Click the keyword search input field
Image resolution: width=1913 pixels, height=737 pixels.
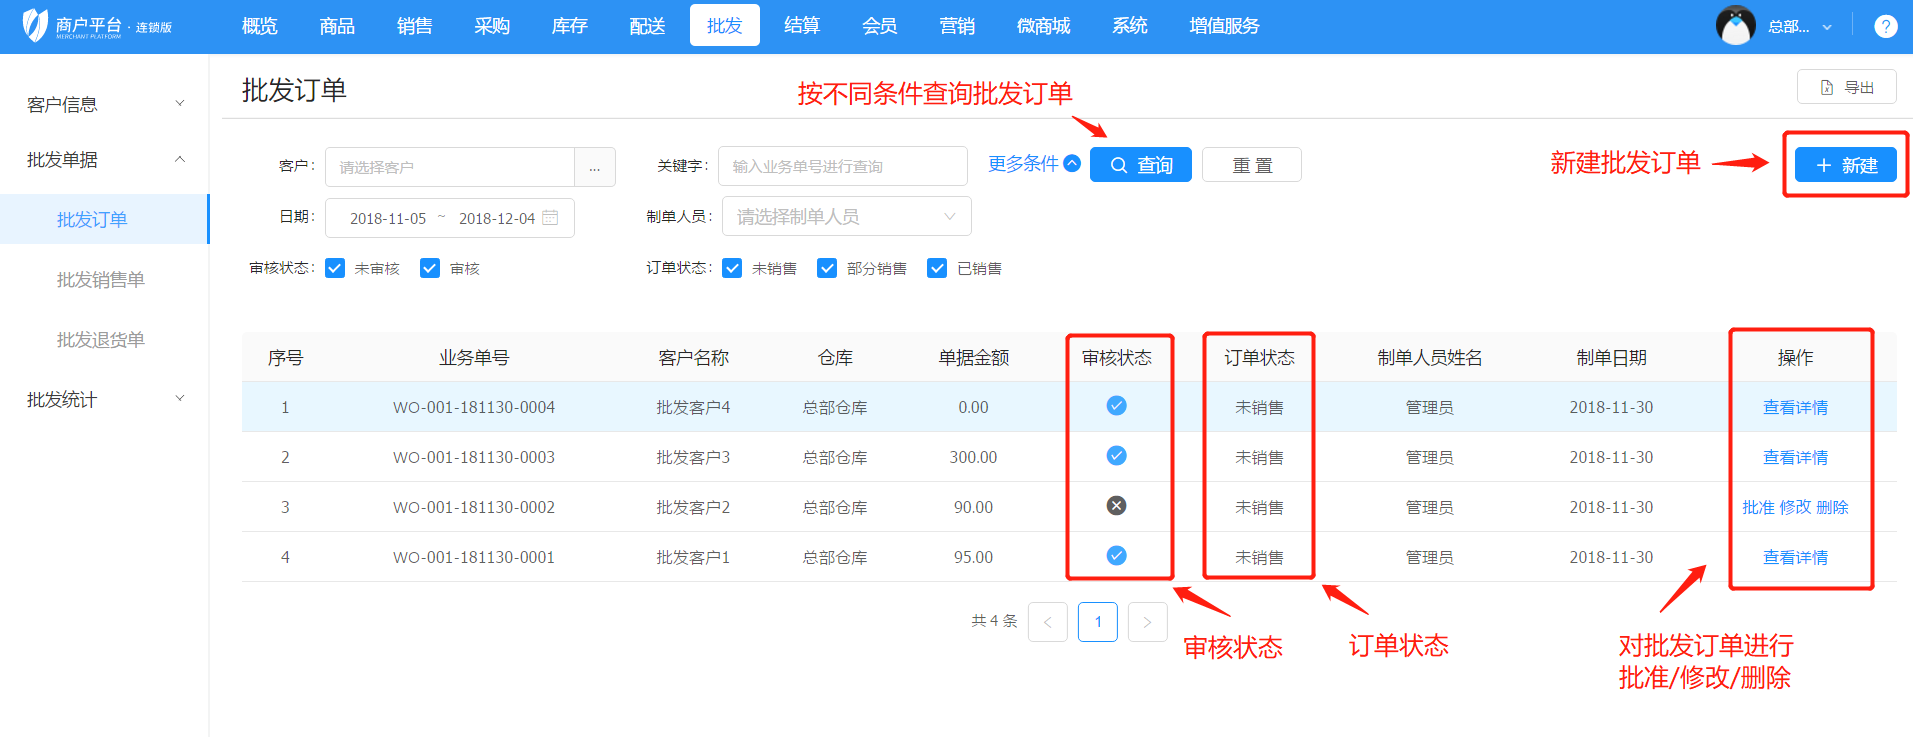pos(842,166)
